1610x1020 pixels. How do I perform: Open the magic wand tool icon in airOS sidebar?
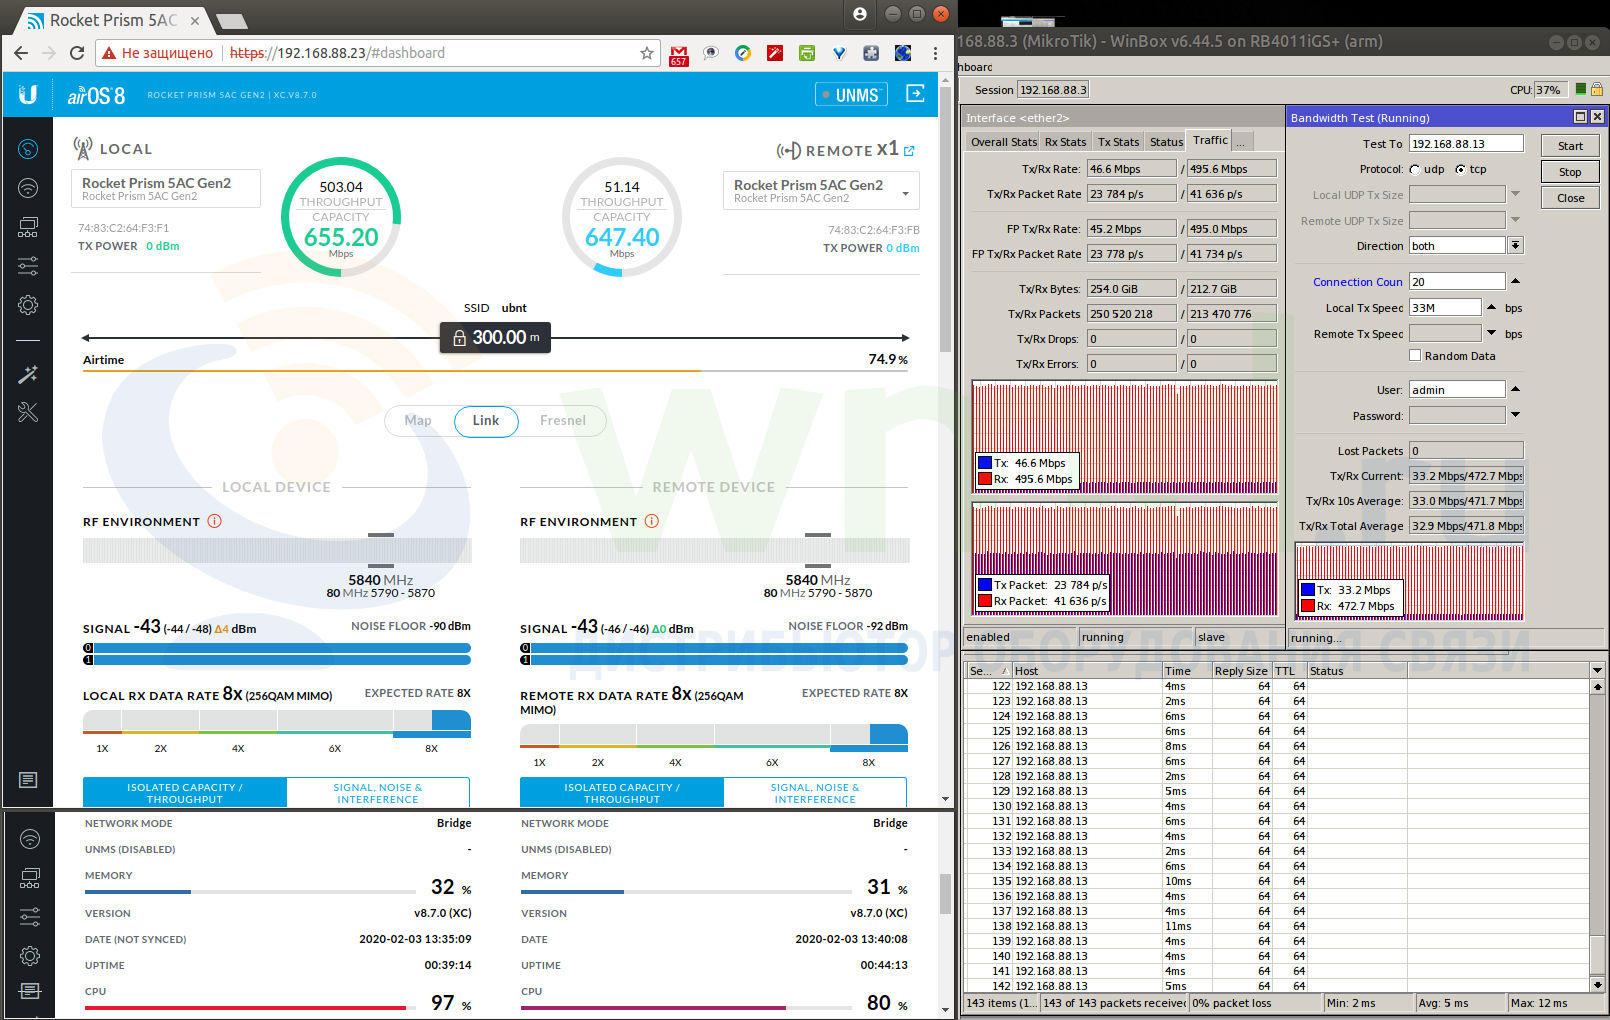(28, 375)
